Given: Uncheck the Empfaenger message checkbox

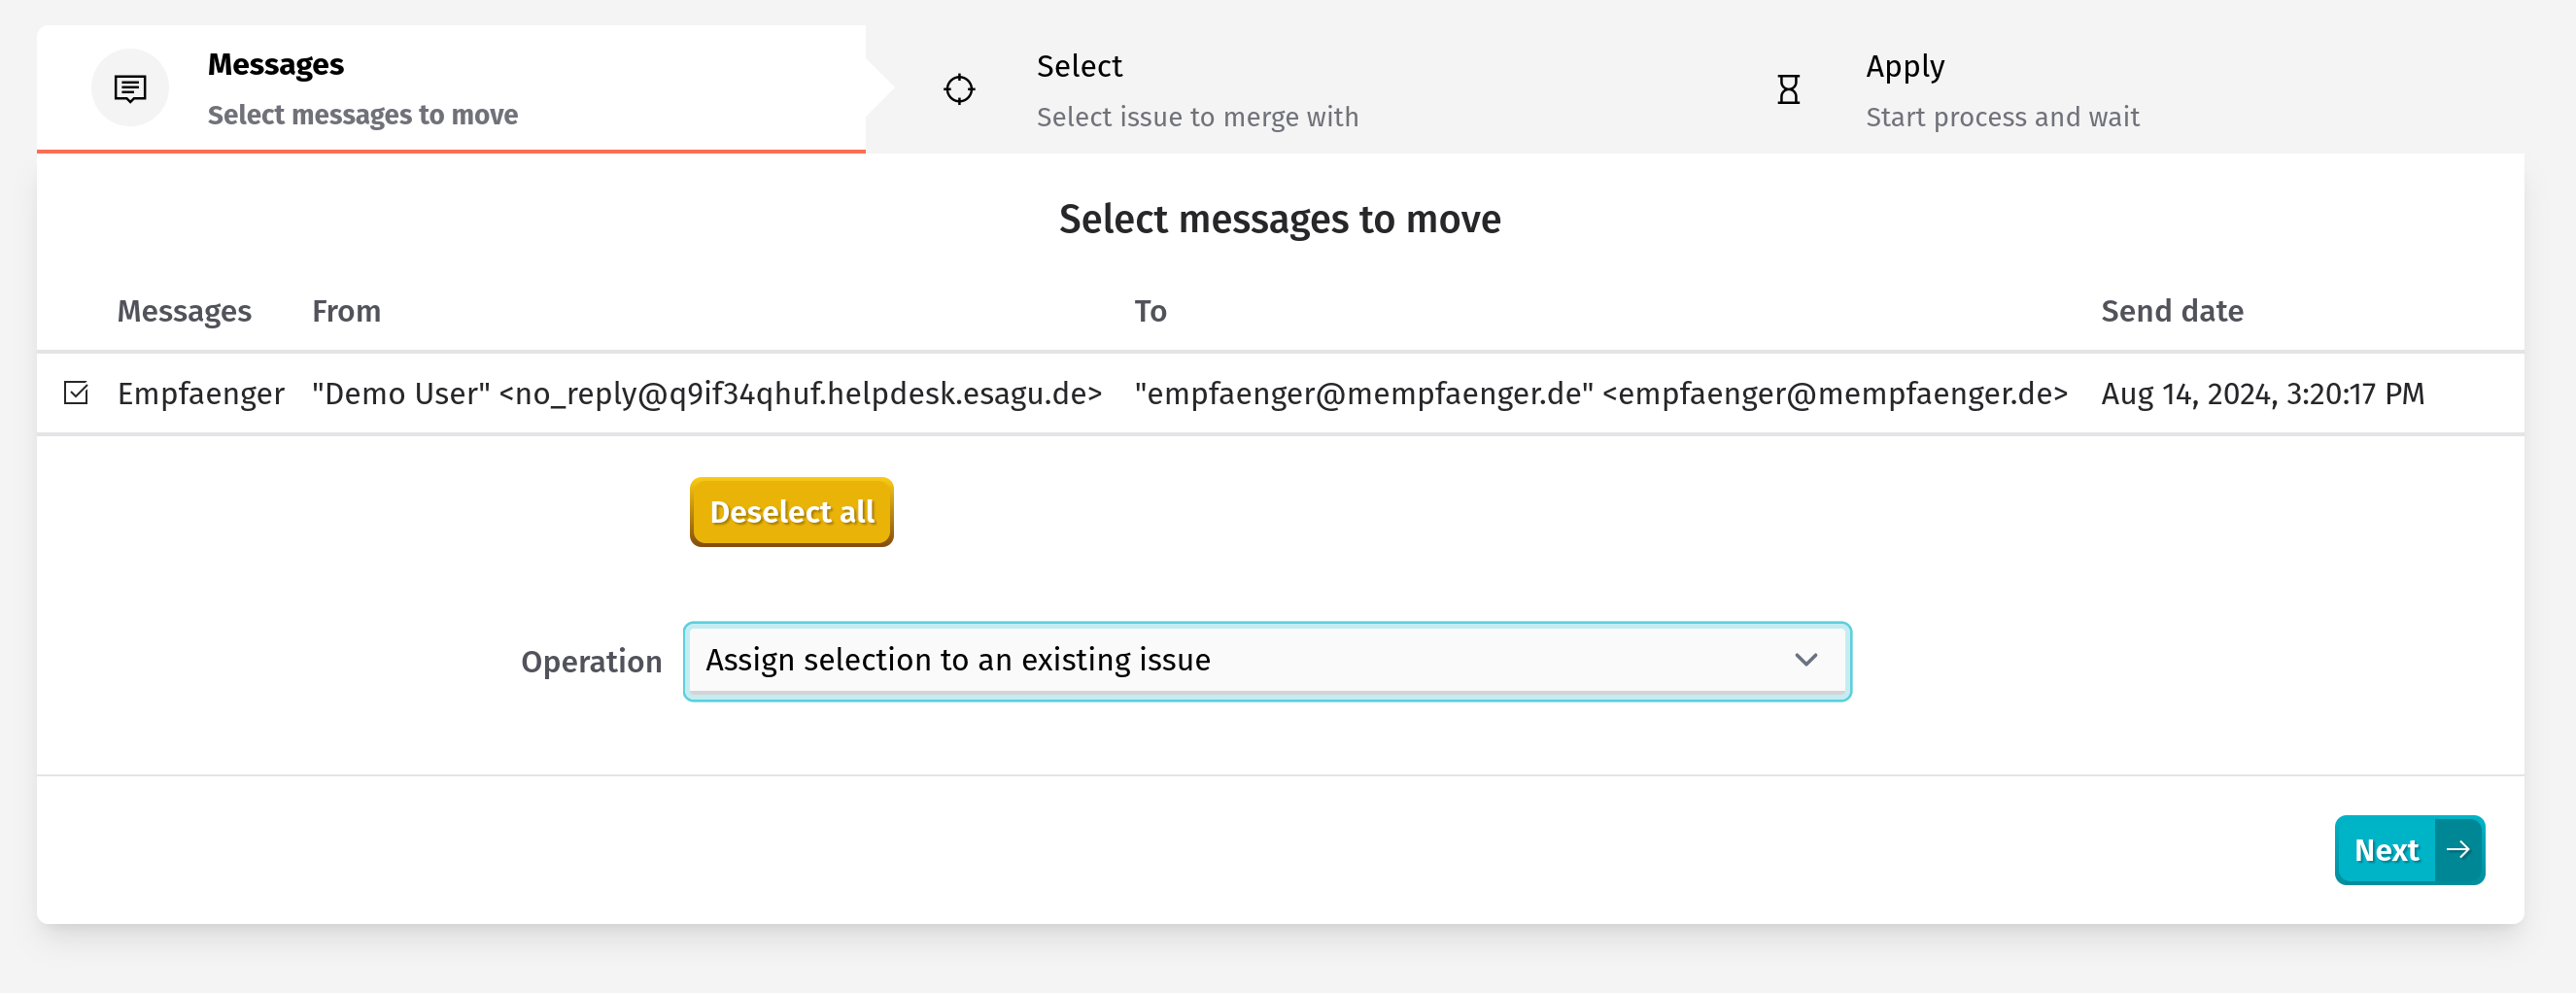Looking at the screenshot, I should (x=76, y=392).
